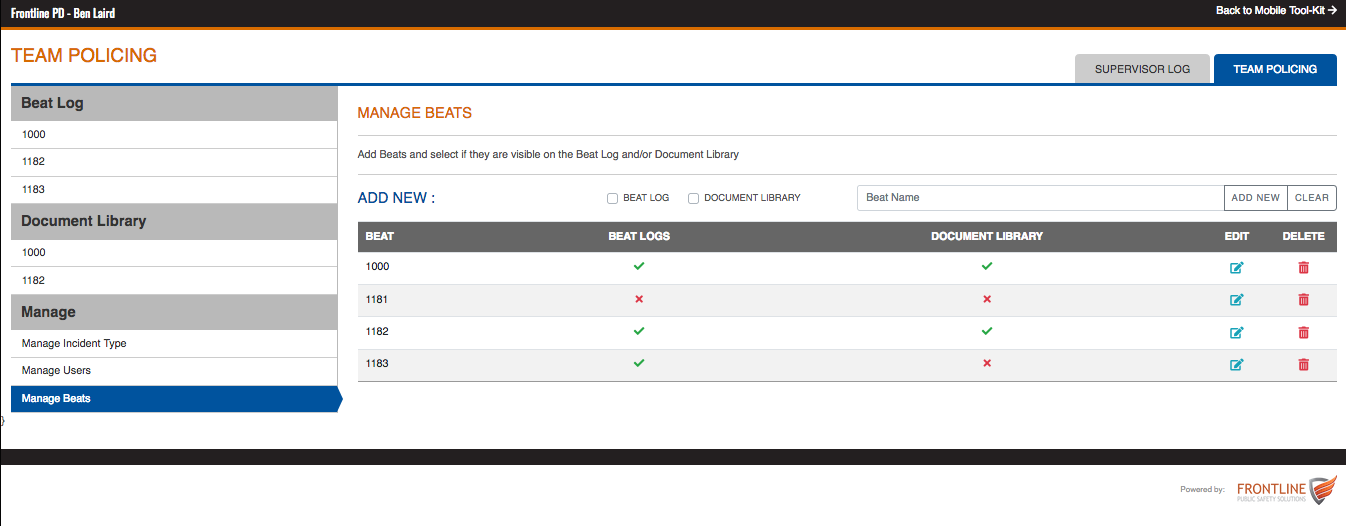Delete beat 1183 using trash icon
This screenshot has height=526, width=1346.
pos(1303,364)
